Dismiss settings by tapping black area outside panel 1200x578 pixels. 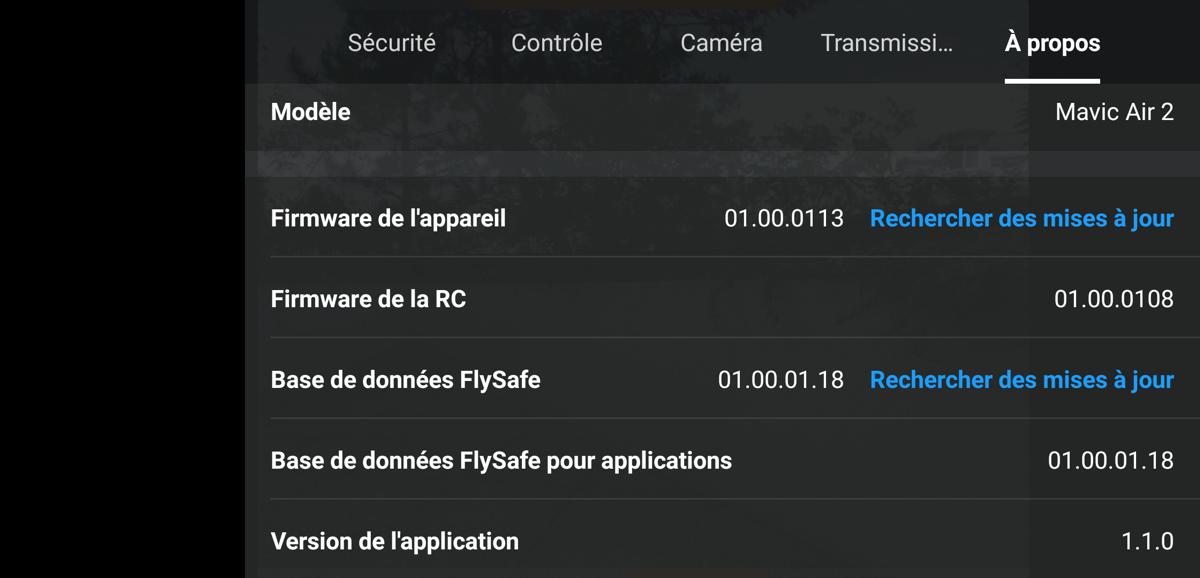122,289
